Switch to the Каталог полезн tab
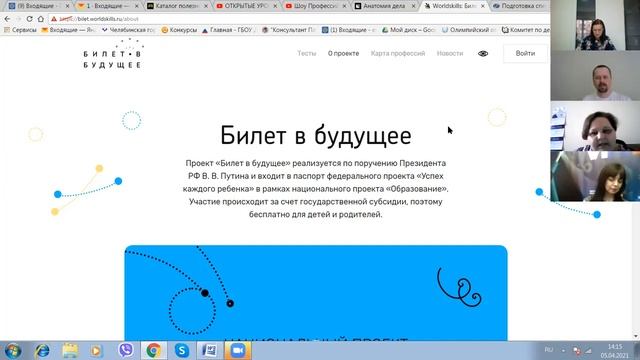 pyautogui.click(x=177, y=6)
